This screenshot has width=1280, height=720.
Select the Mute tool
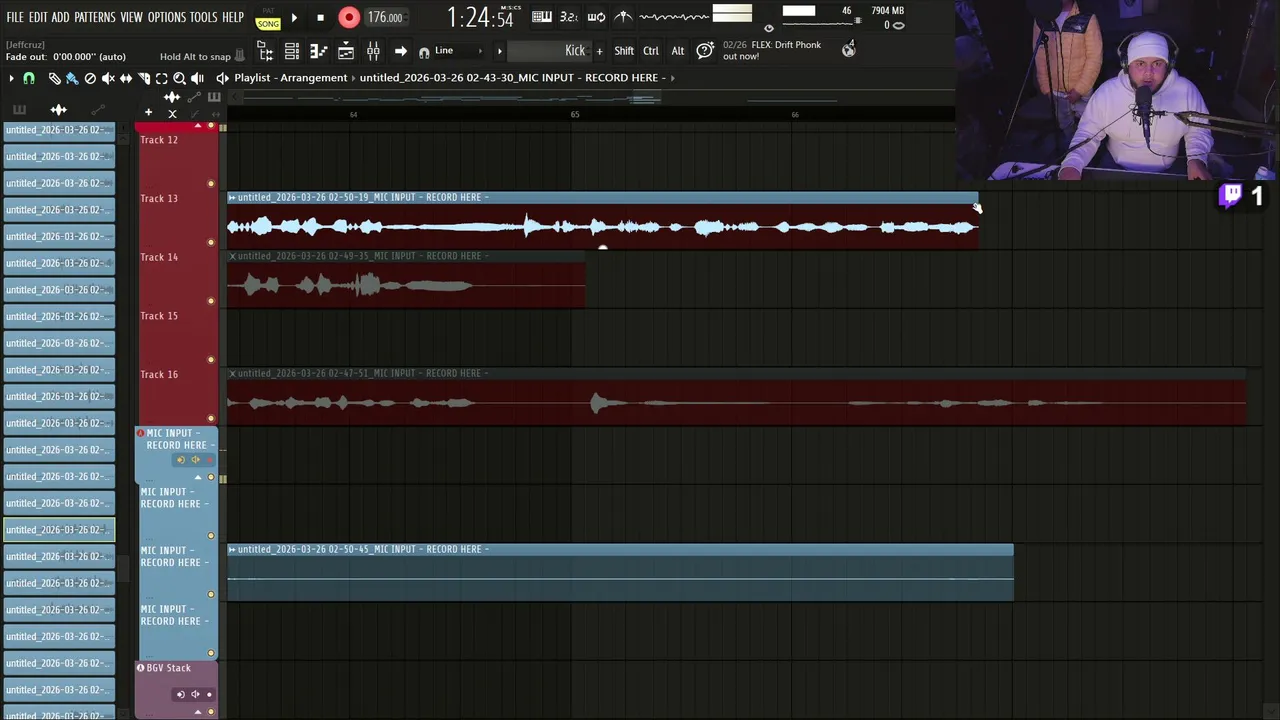click(108, 78)
